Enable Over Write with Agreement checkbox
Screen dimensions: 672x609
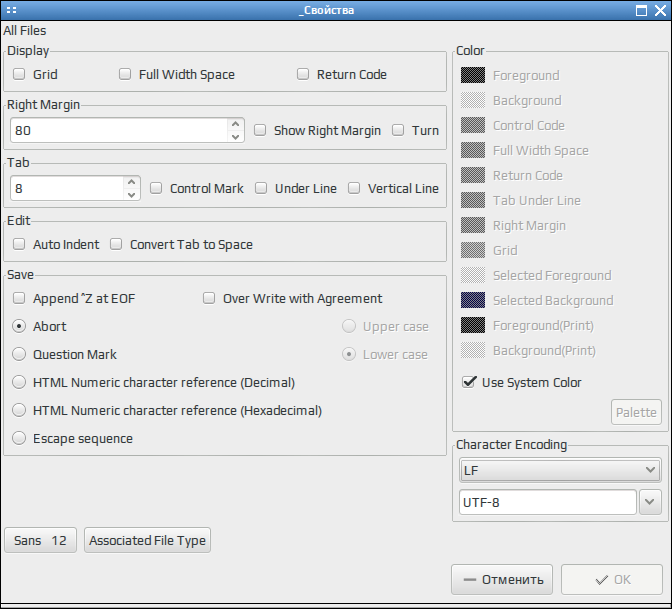click(209, 298)
